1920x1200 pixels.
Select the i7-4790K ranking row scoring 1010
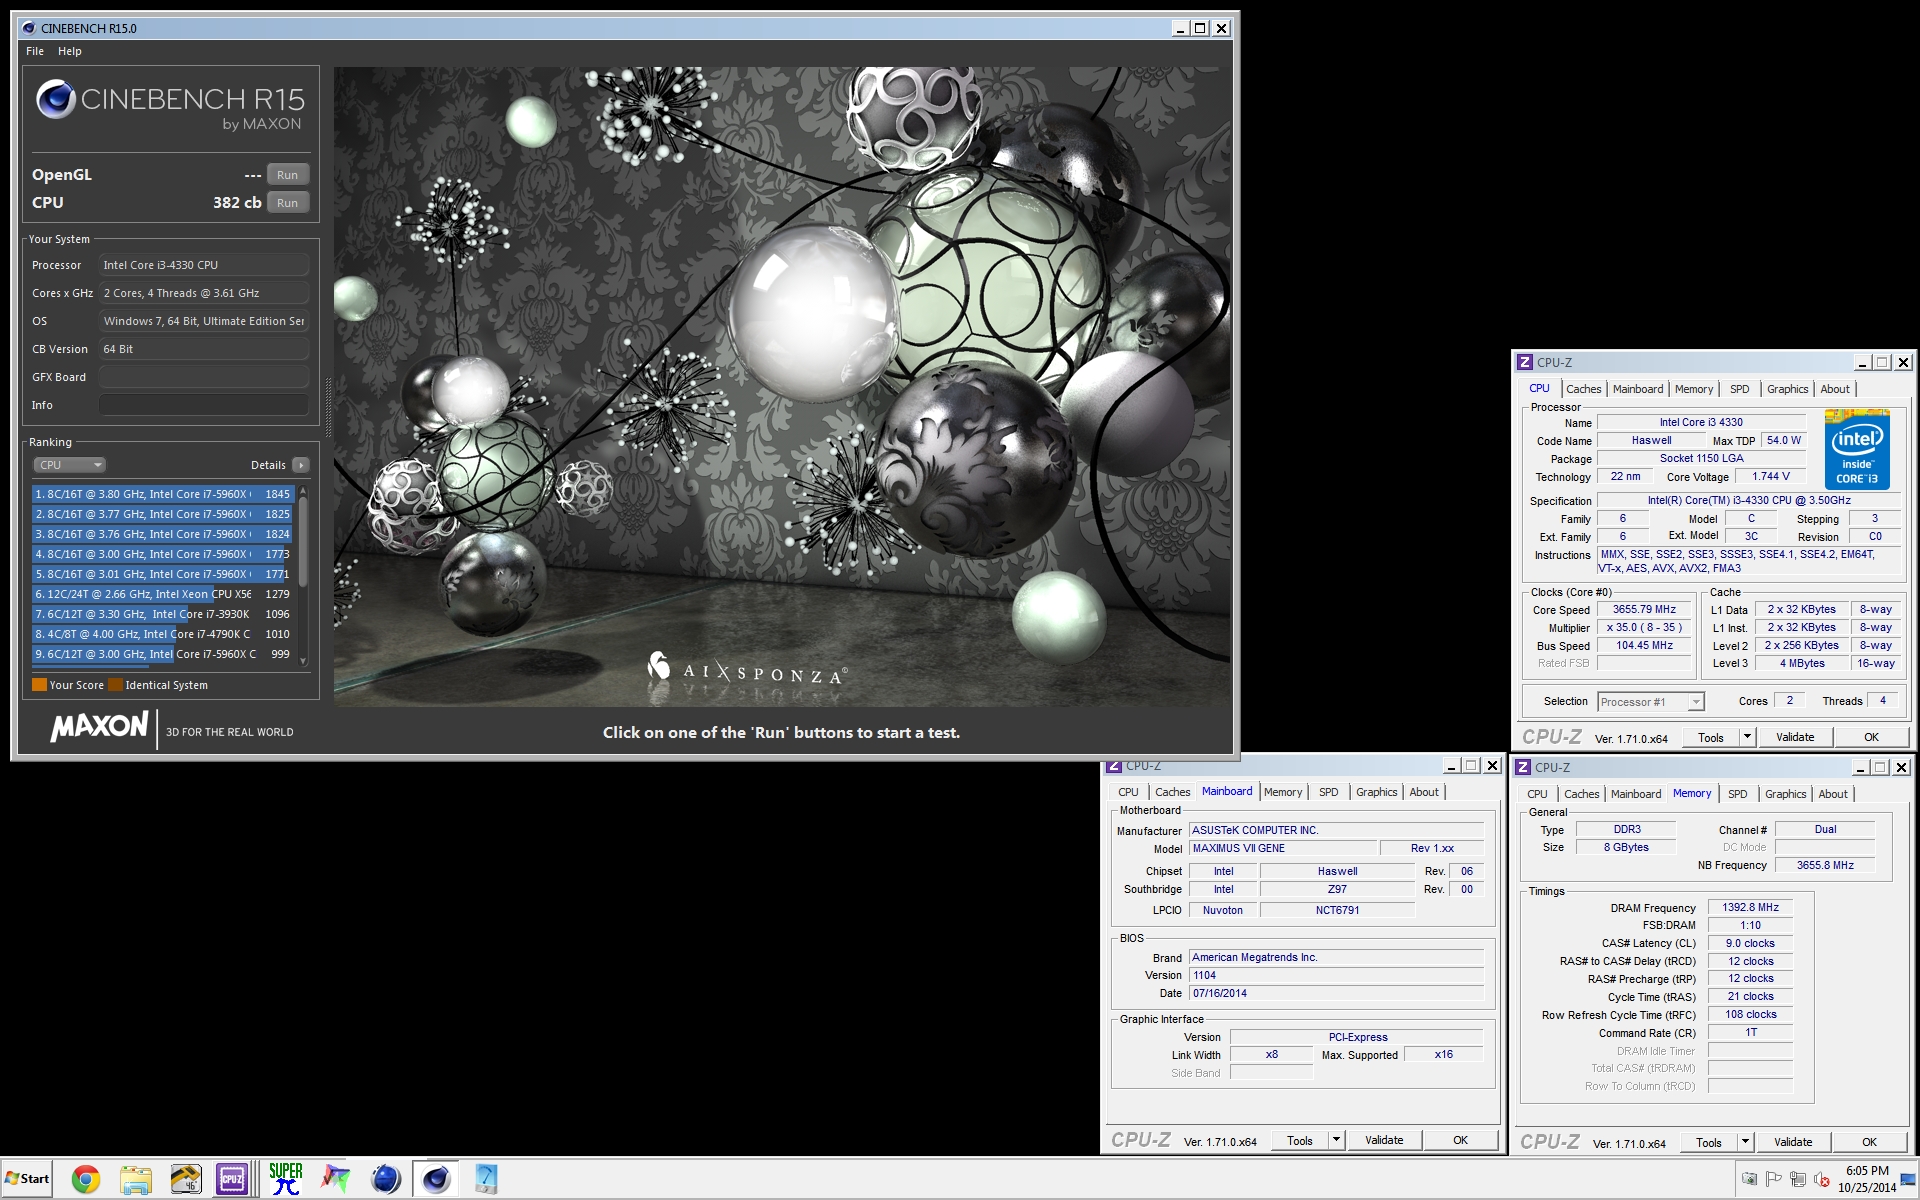[163, 634]
